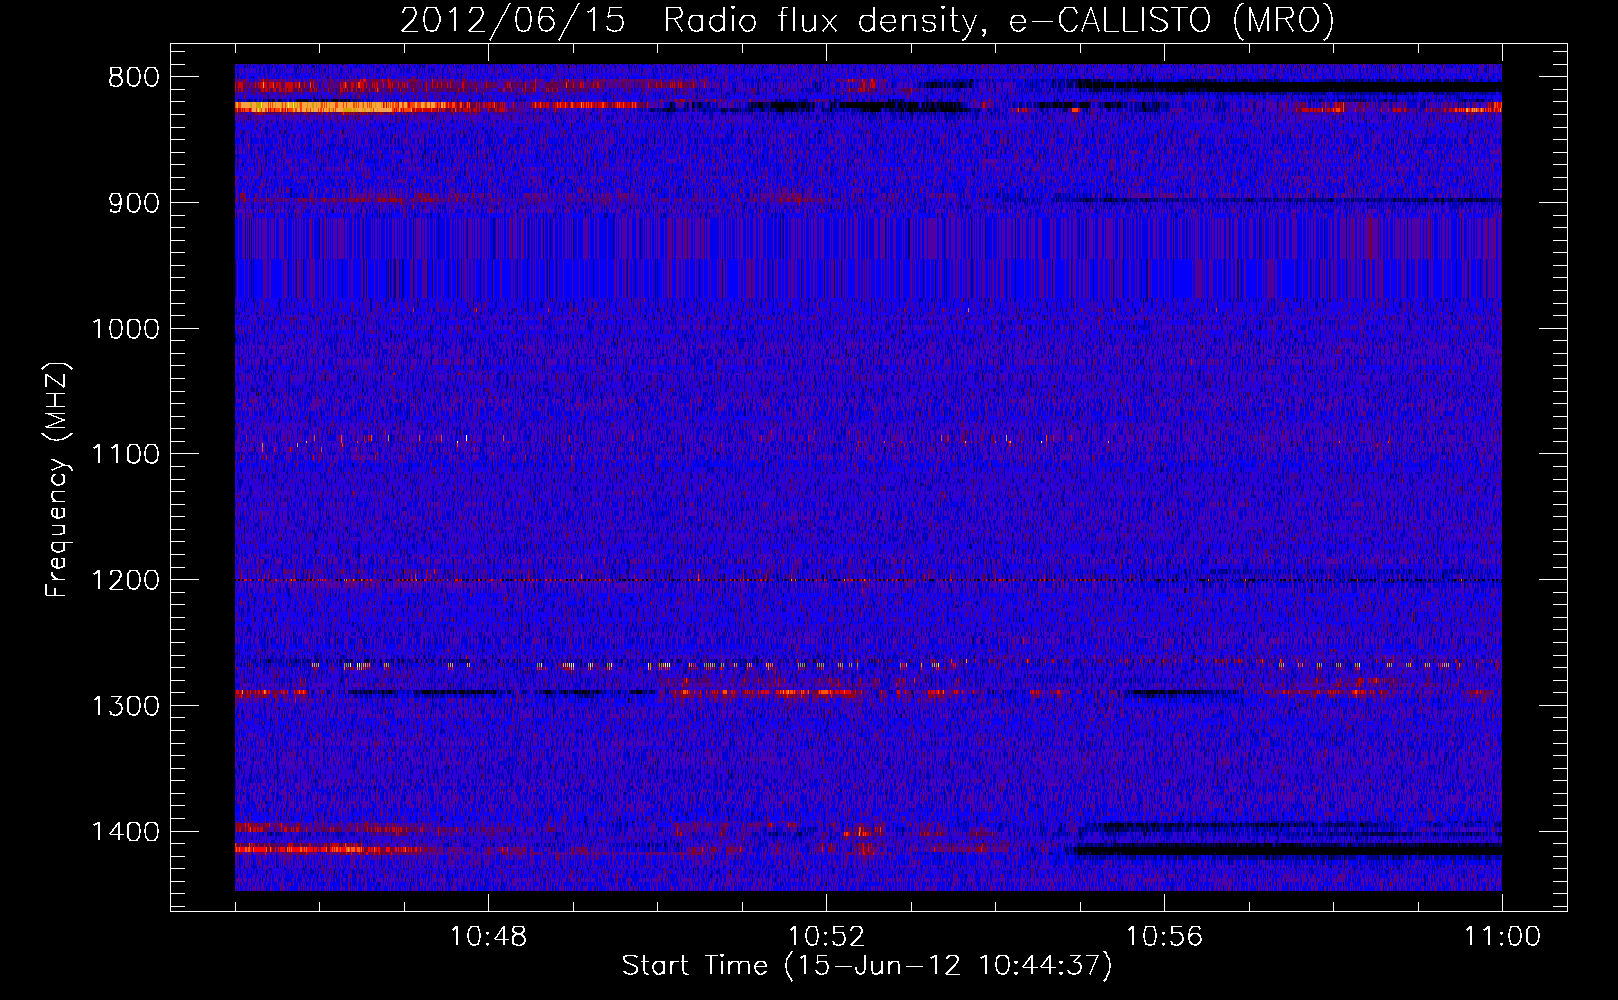Image resolution: width=1618 pixels, height=1000 pixels.
Task: Click the 800 frequency axis label
Action: click(x=133, y=78)
